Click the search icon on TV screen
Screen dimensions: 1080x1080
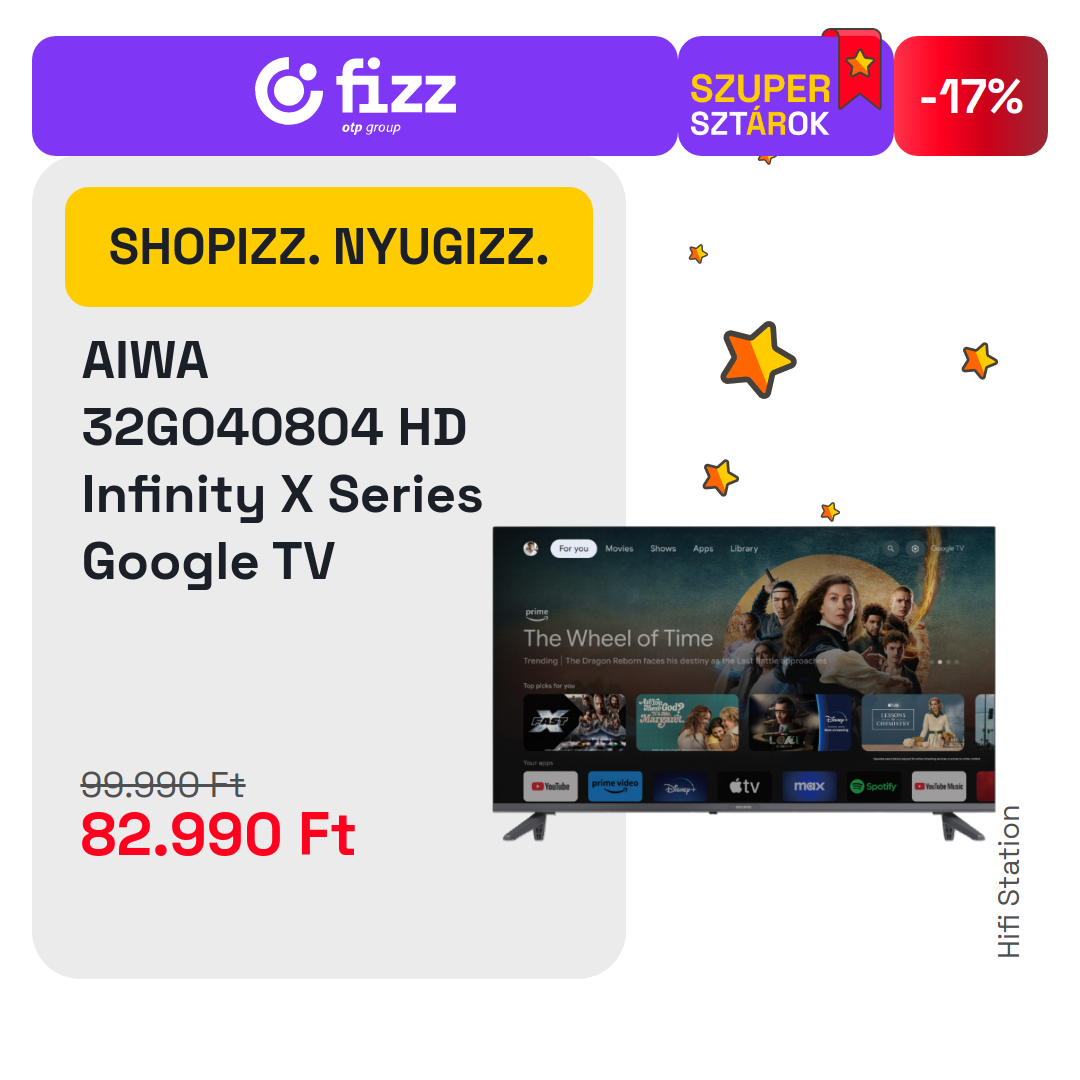[x=891, y=548]
